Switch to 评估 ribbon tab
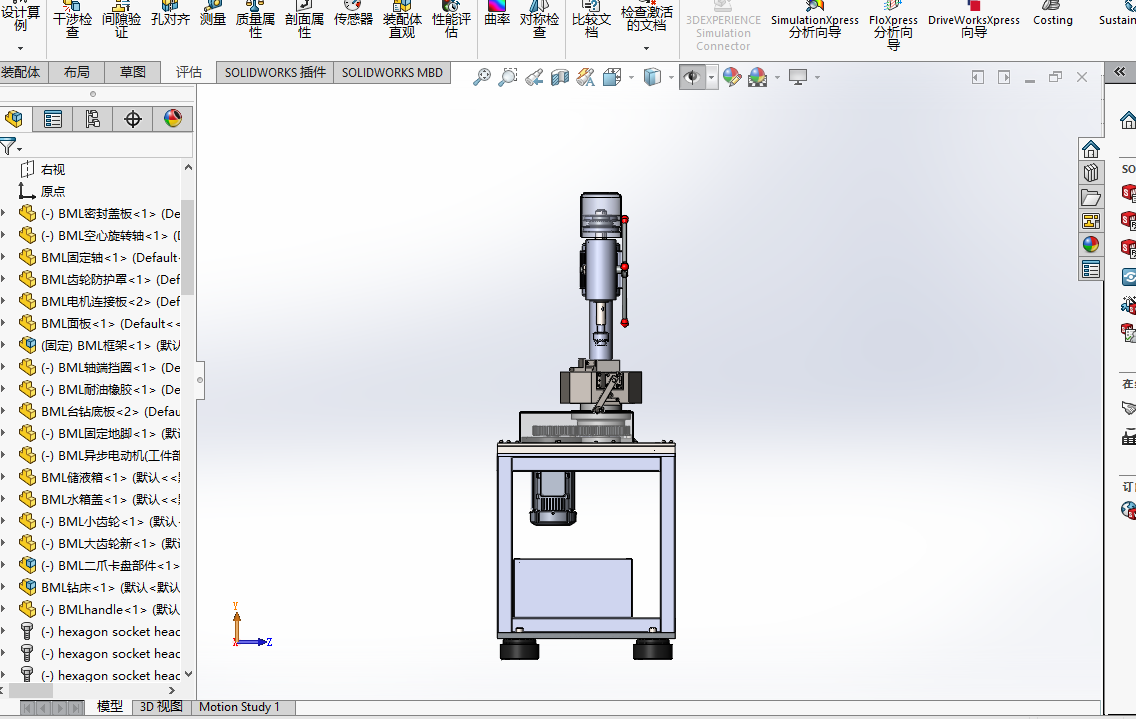The width and height of the screenshot is (1136, 719). [x=188, y=72]
